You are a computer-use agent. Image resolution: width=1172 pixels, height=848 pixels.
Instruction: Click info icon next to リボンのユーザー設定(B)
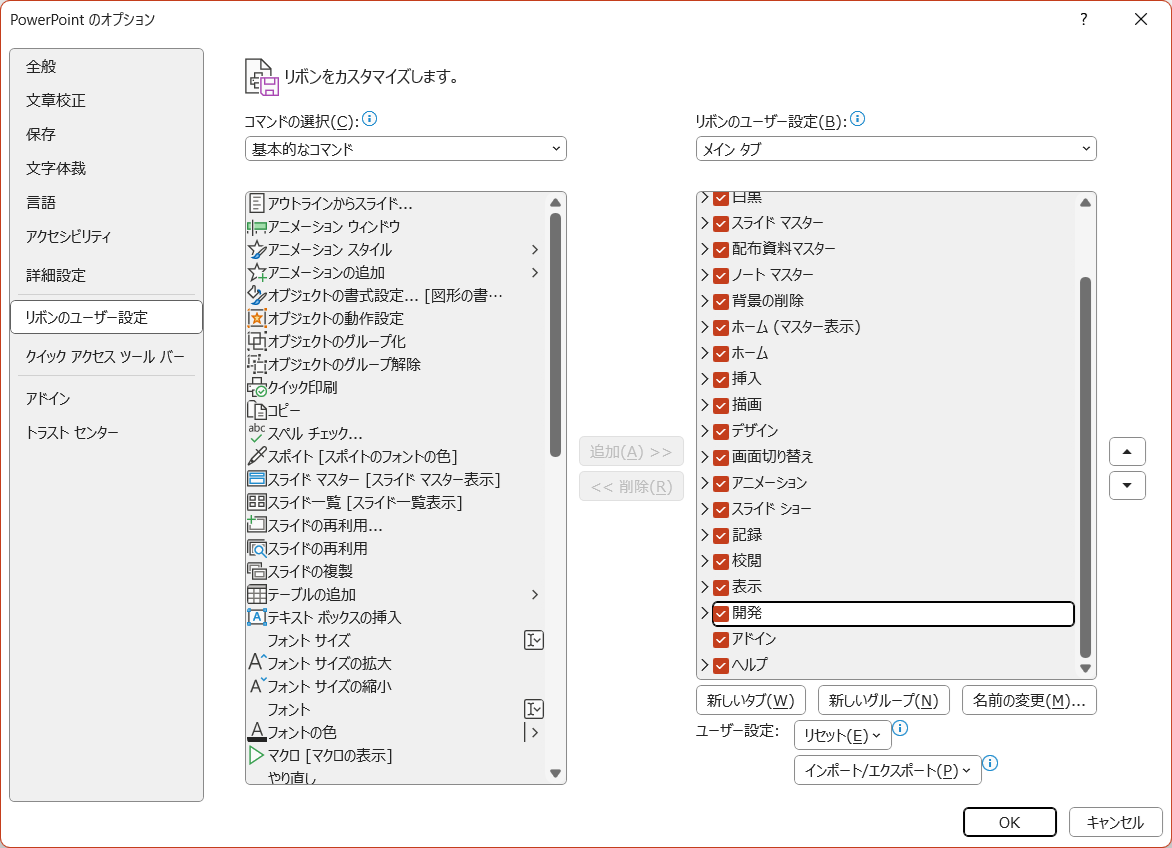tap(857, 119)
